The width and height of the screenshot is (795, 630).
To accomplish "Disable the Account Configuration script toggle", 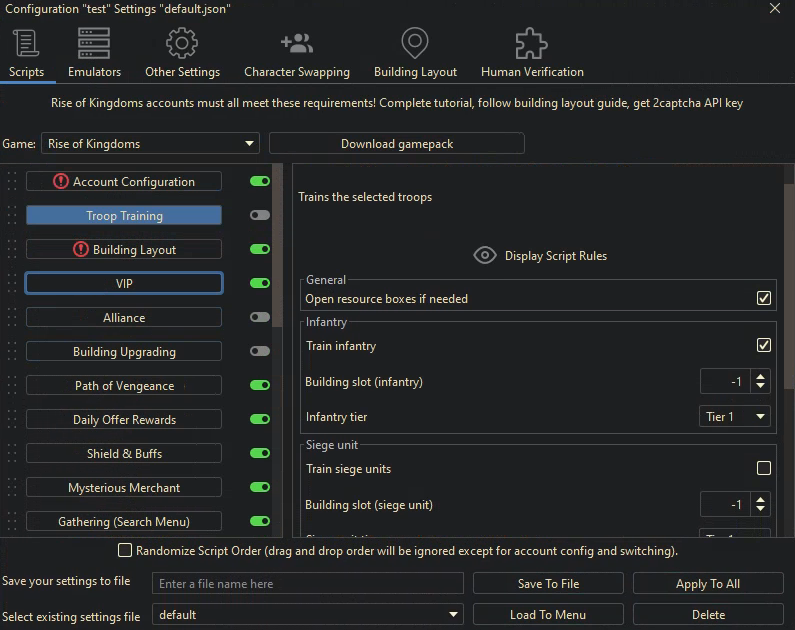I will pyautogui.click(x=260, y=181).
